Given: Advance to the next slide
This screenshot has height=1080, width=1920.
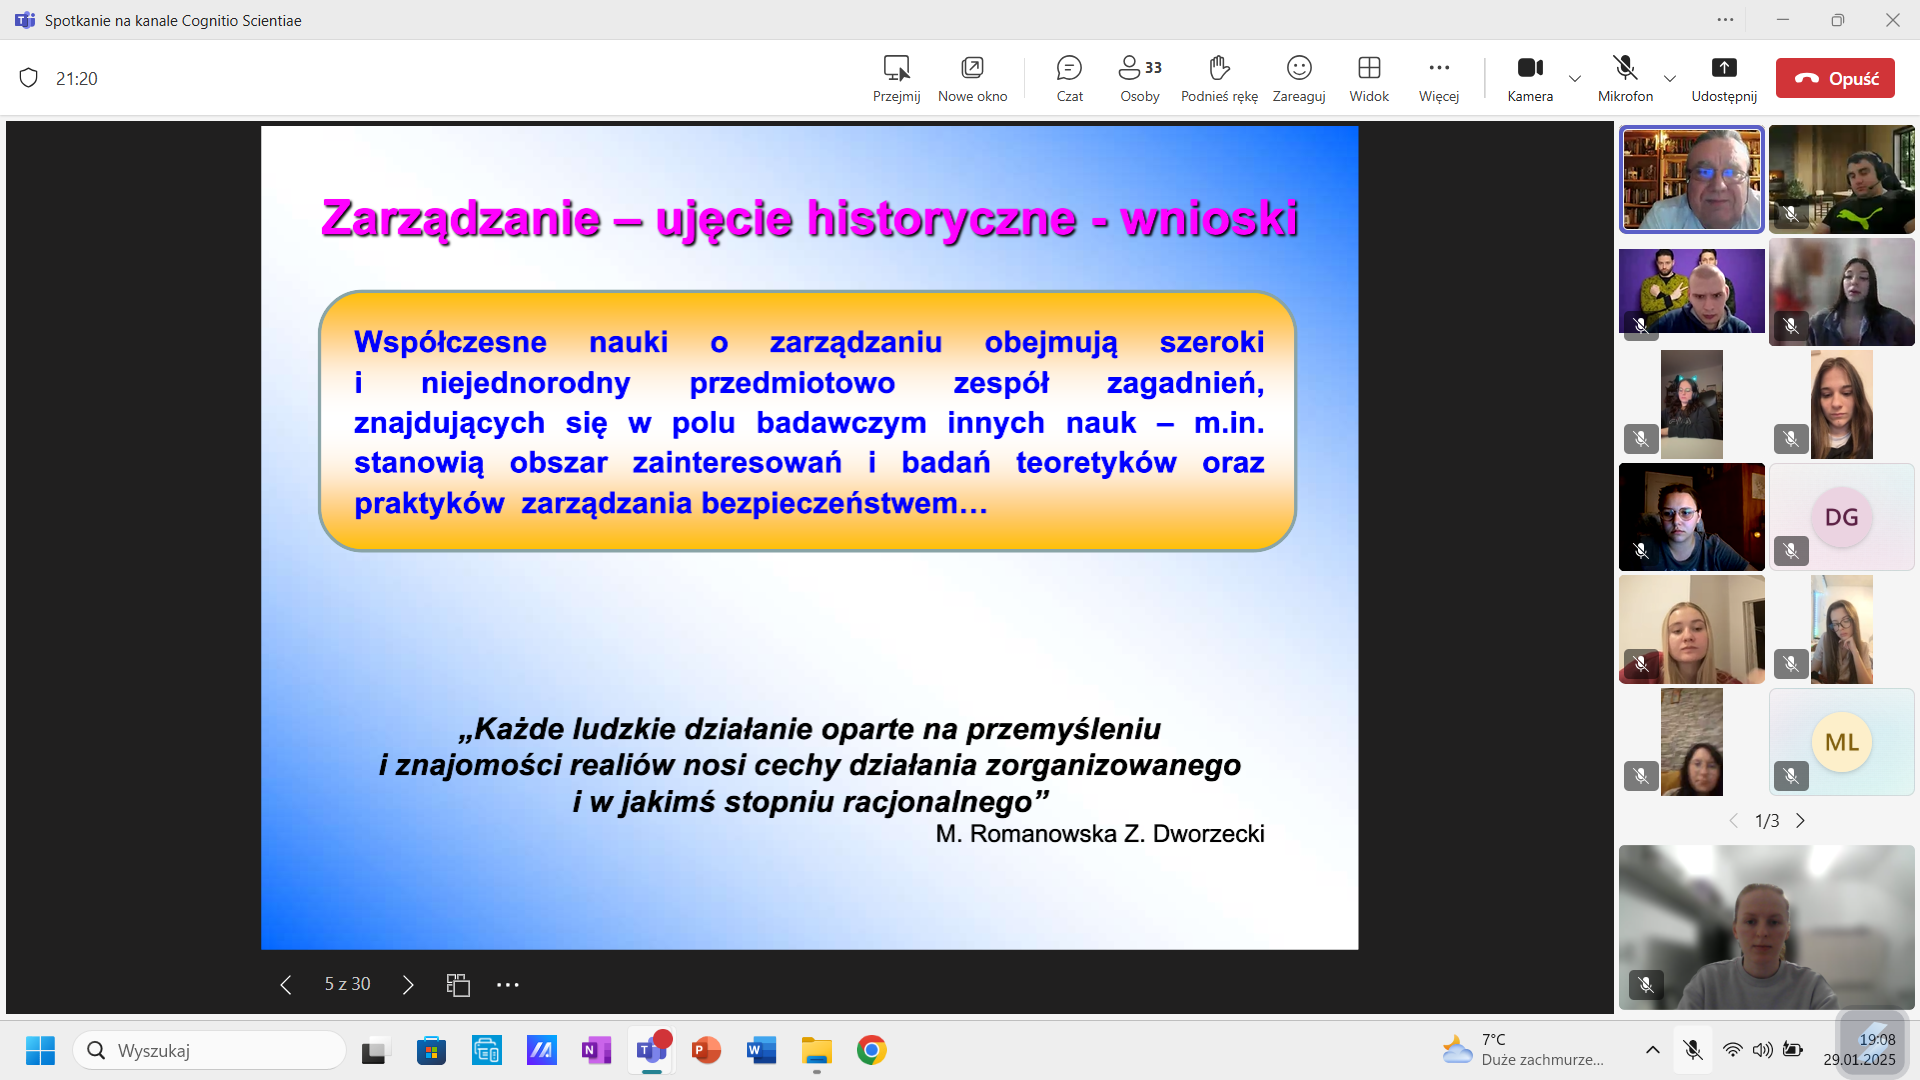Looking at the screenshot, I should pos(408,985).
